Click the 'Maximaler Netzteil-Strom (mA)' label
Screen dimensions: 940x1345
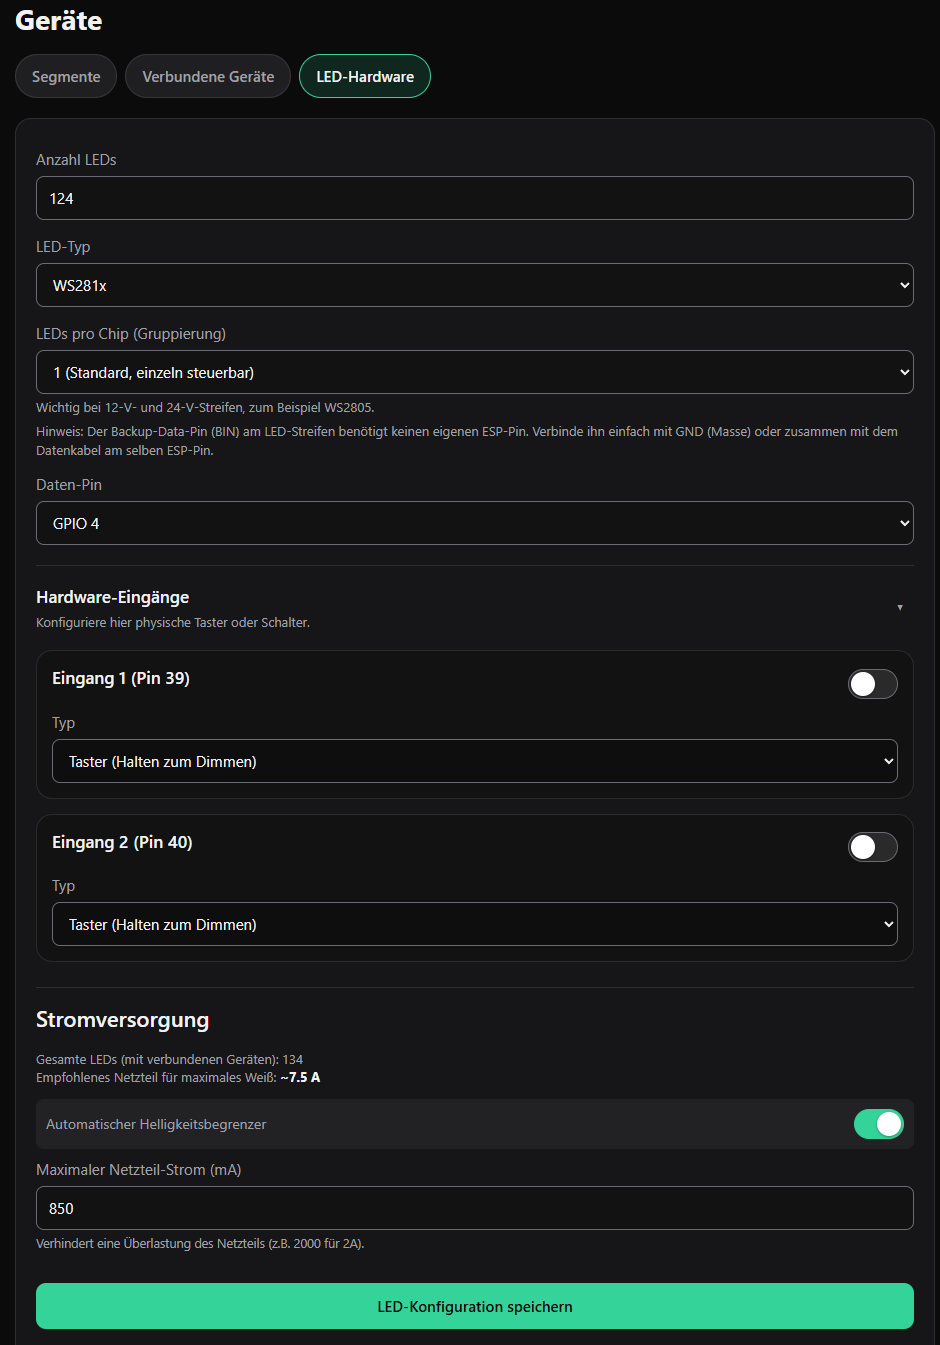coord(139,1170)
